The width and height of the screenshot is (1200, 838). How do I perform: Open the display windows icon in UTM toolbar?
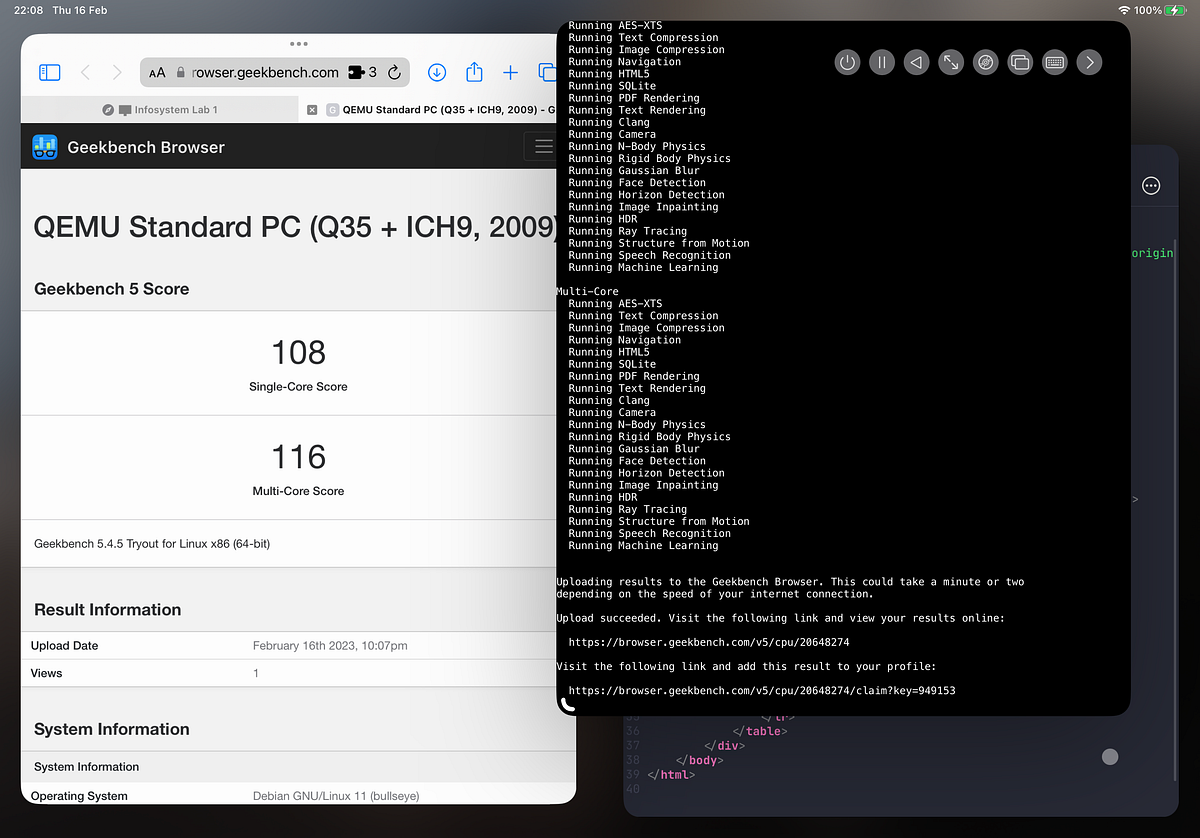(1020, 62)
